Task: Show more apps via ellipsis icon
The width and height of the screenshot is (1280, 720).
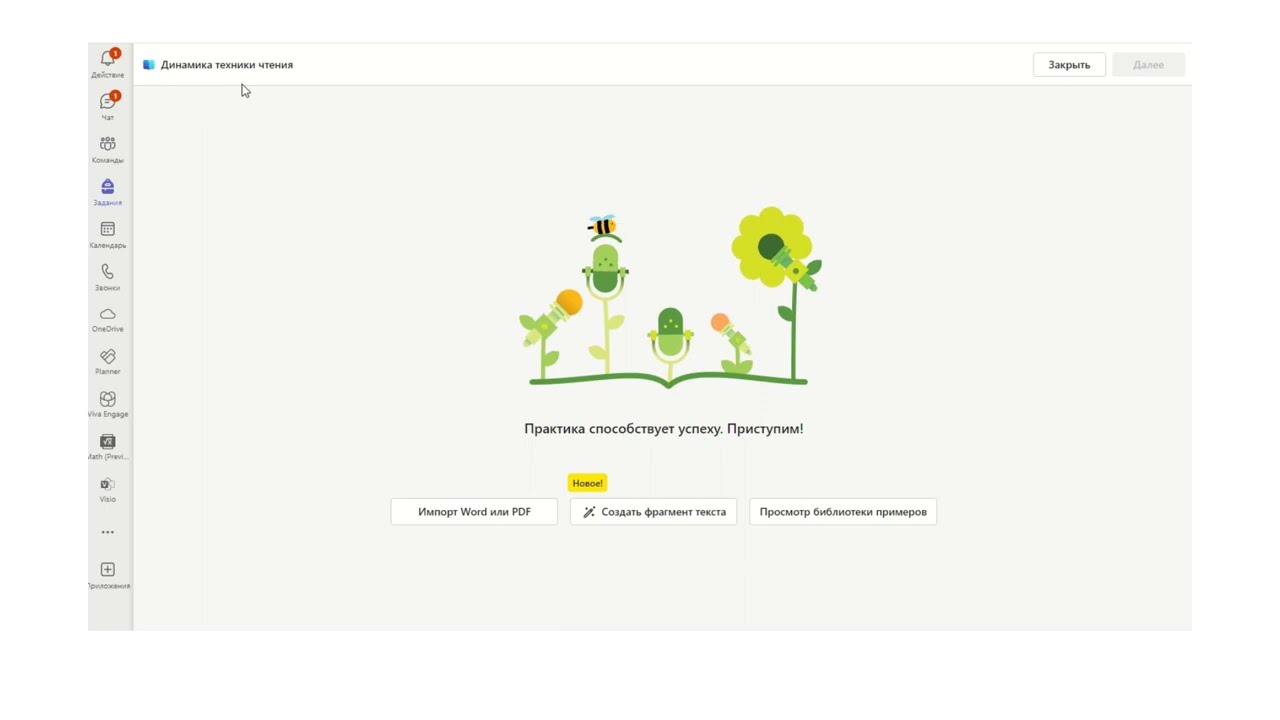Action: 108,532
